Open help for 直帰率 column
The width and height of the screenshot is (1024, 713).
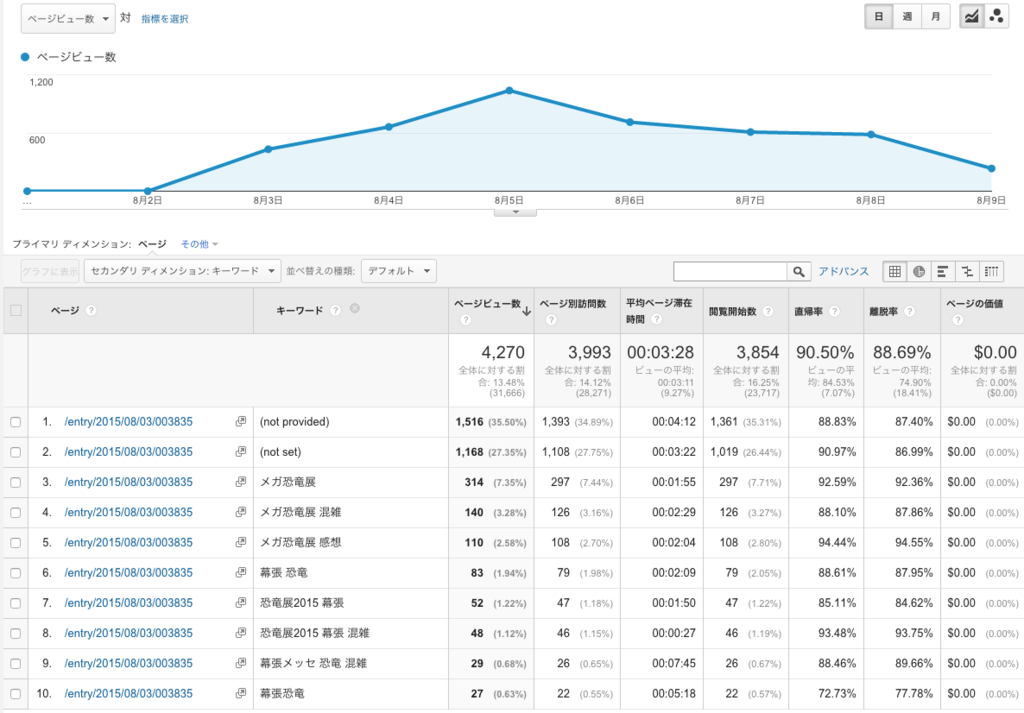(x=835, y=311)
